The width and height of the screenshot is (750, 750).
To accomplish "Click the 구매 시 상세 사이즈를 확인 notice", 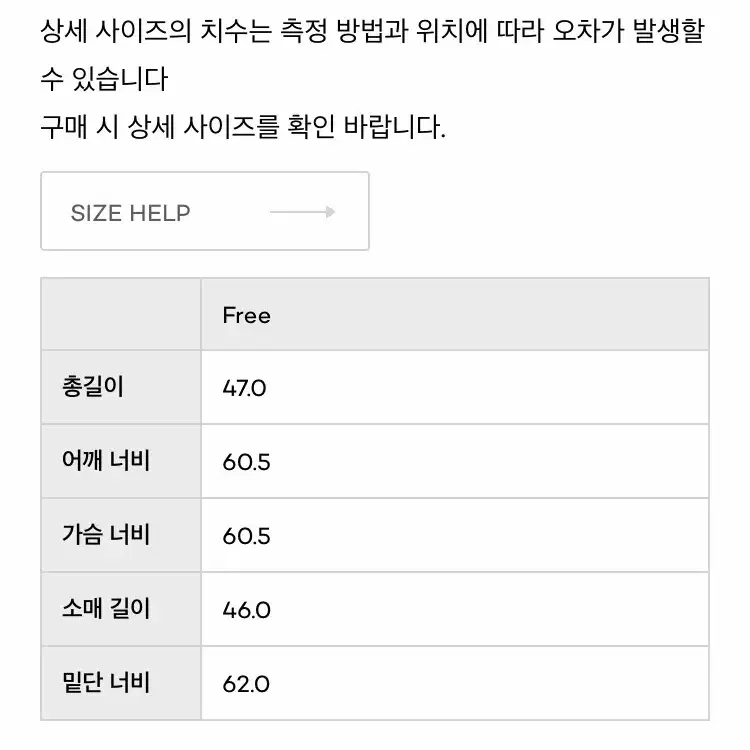I will [243, 127].
